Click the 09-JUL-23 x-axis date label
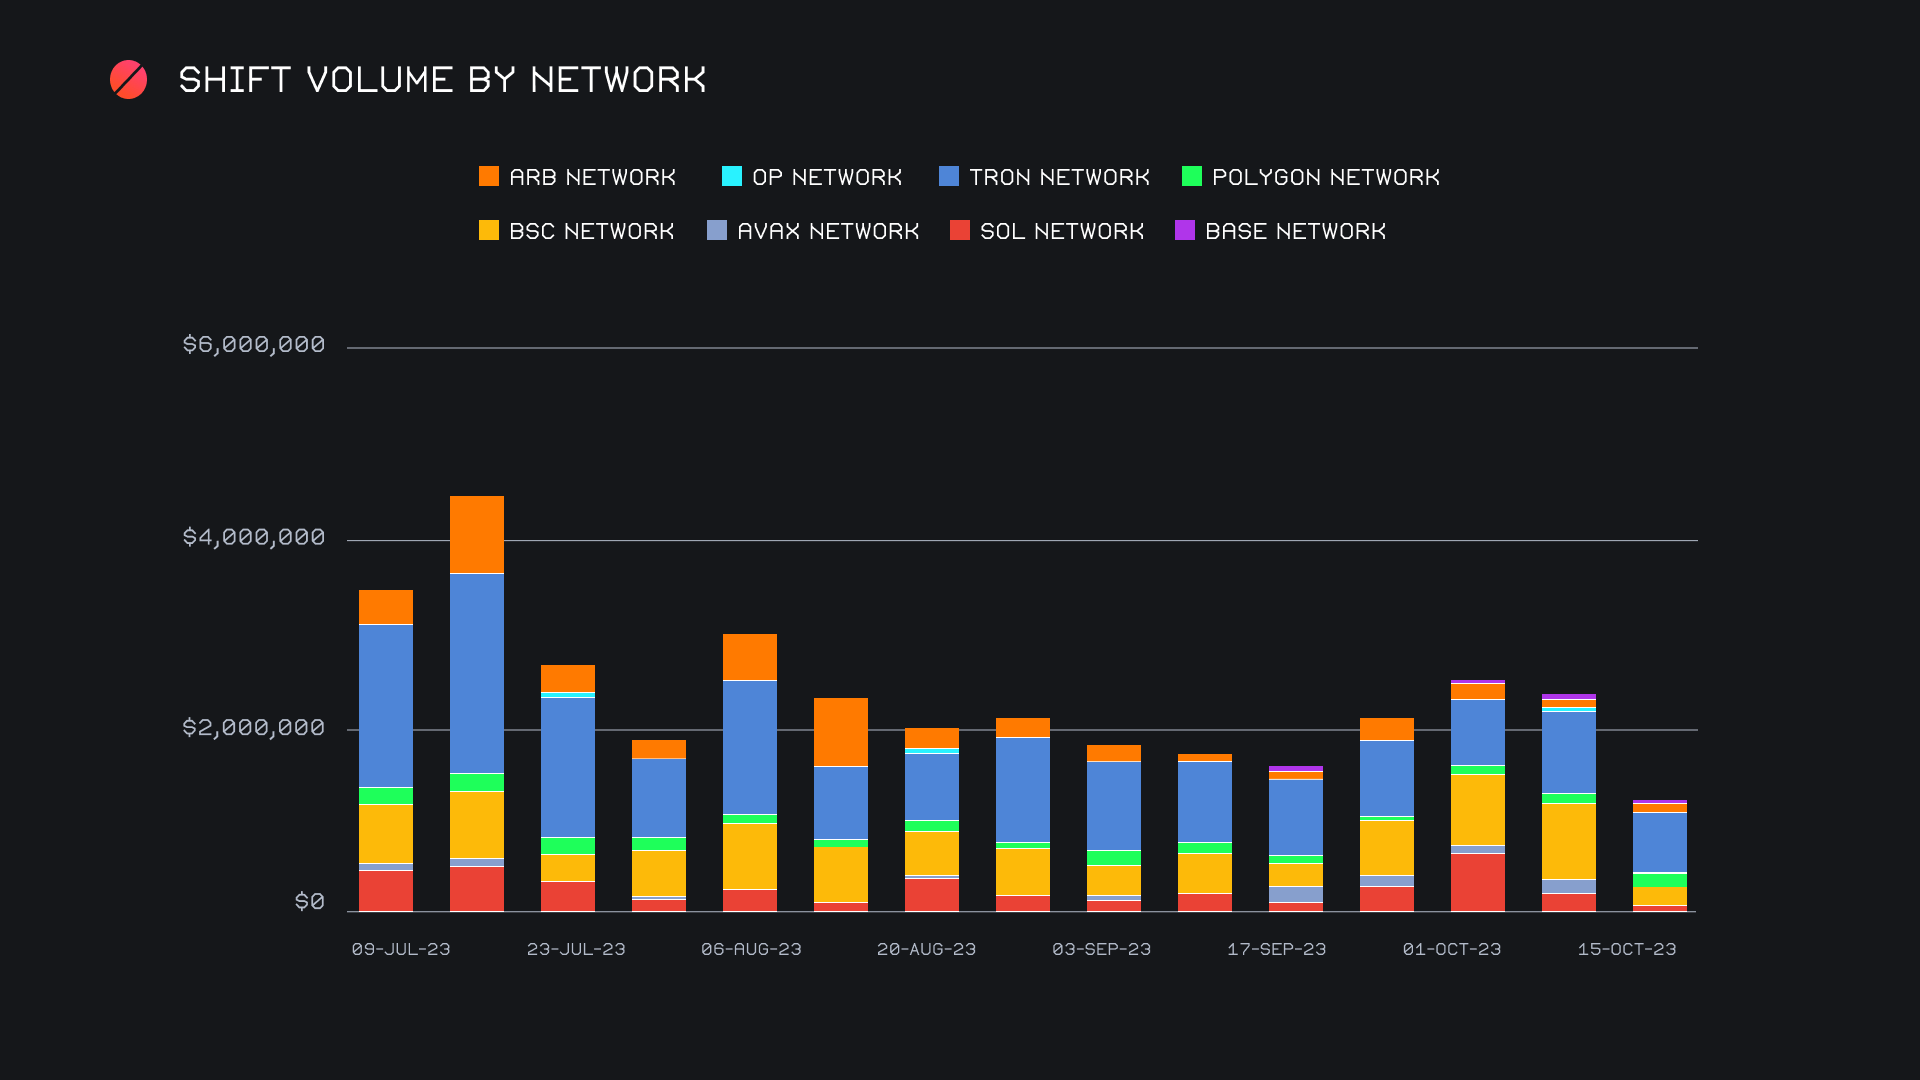1920x1080 pixels. 401,949
